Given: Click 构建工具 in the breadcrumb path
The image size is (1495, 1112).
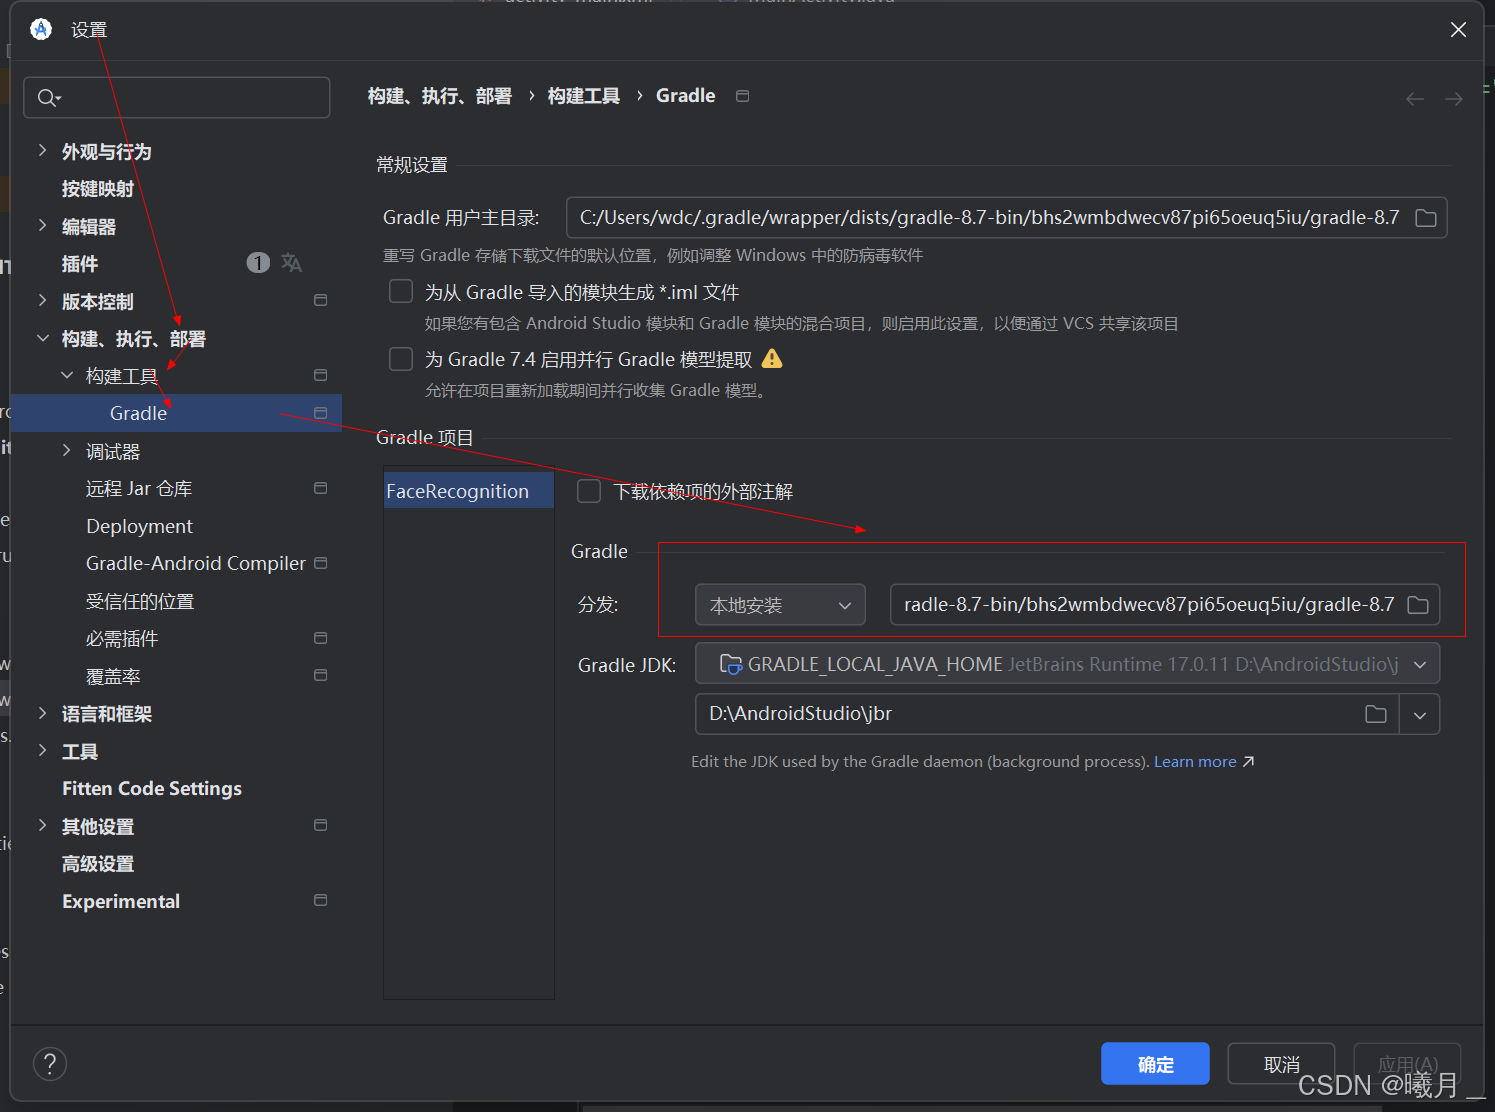Looking at the screenshot, I should click(583, 95).
